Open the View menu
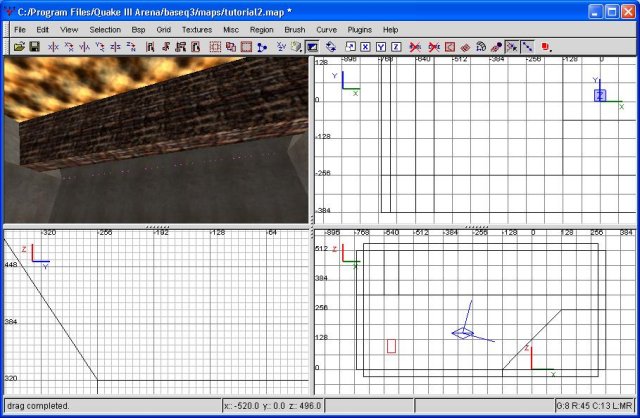The image size is (640, 418). pos(69,29)
